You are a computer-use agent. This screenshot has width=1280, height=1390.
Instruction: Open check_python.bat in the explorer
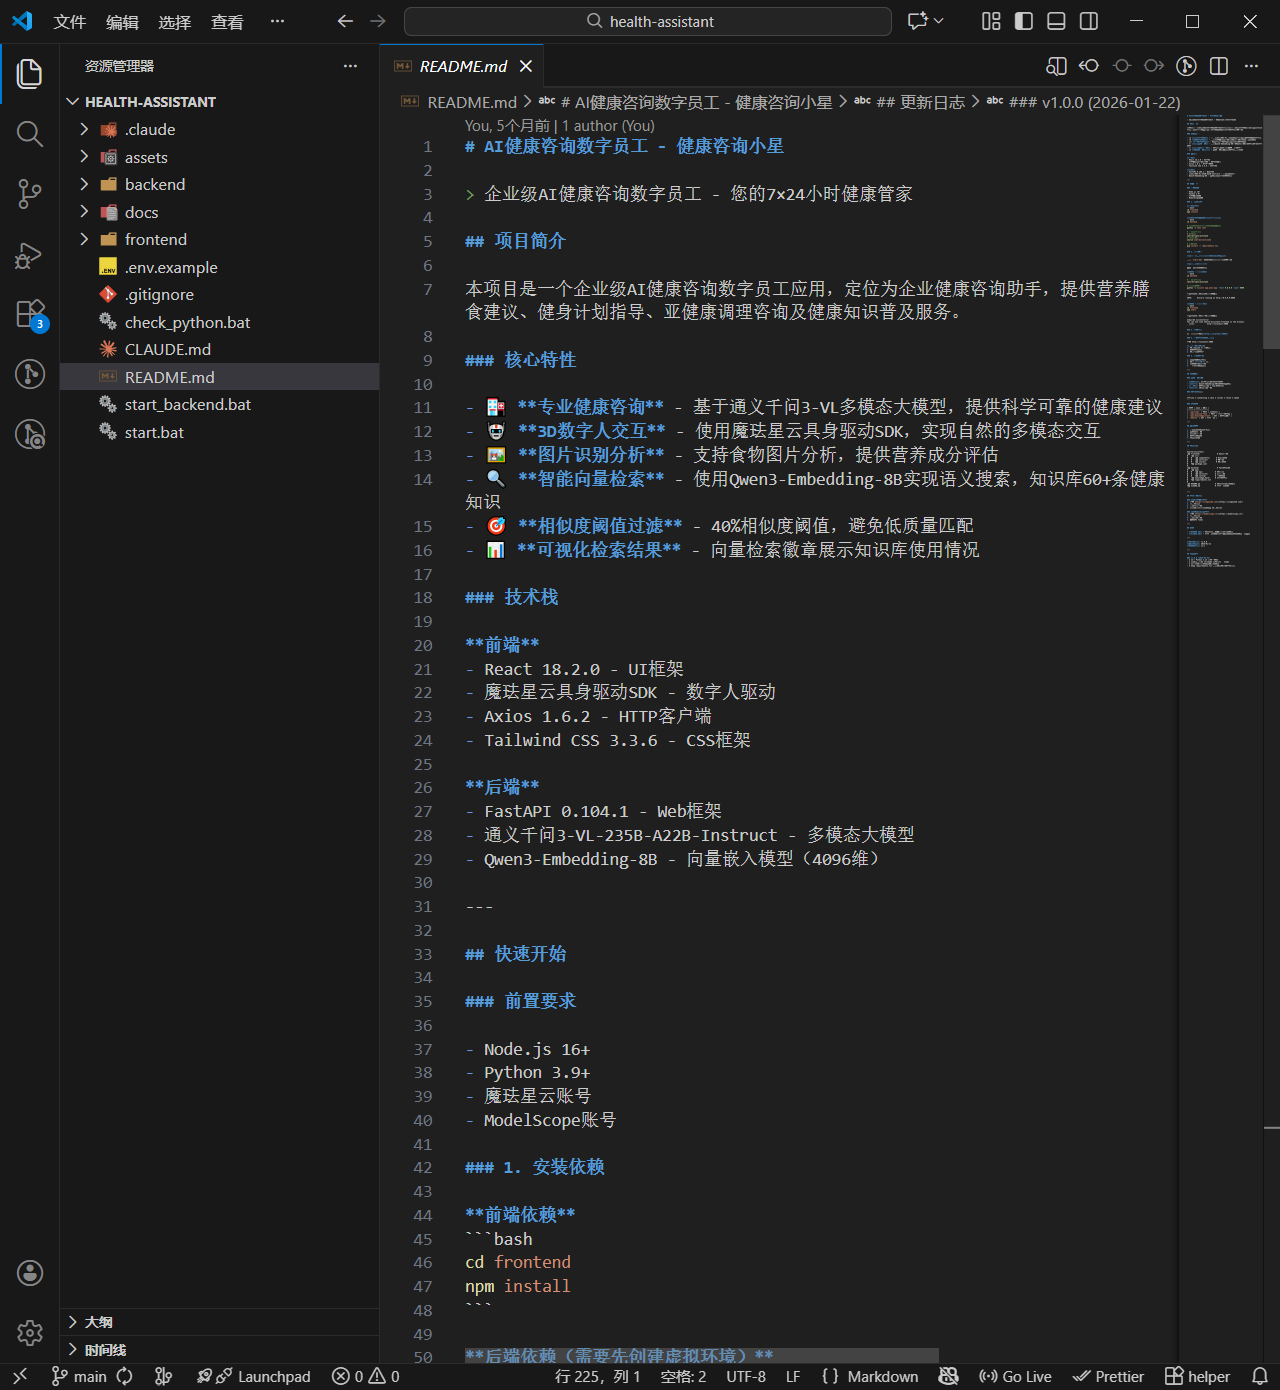(220, 322)
